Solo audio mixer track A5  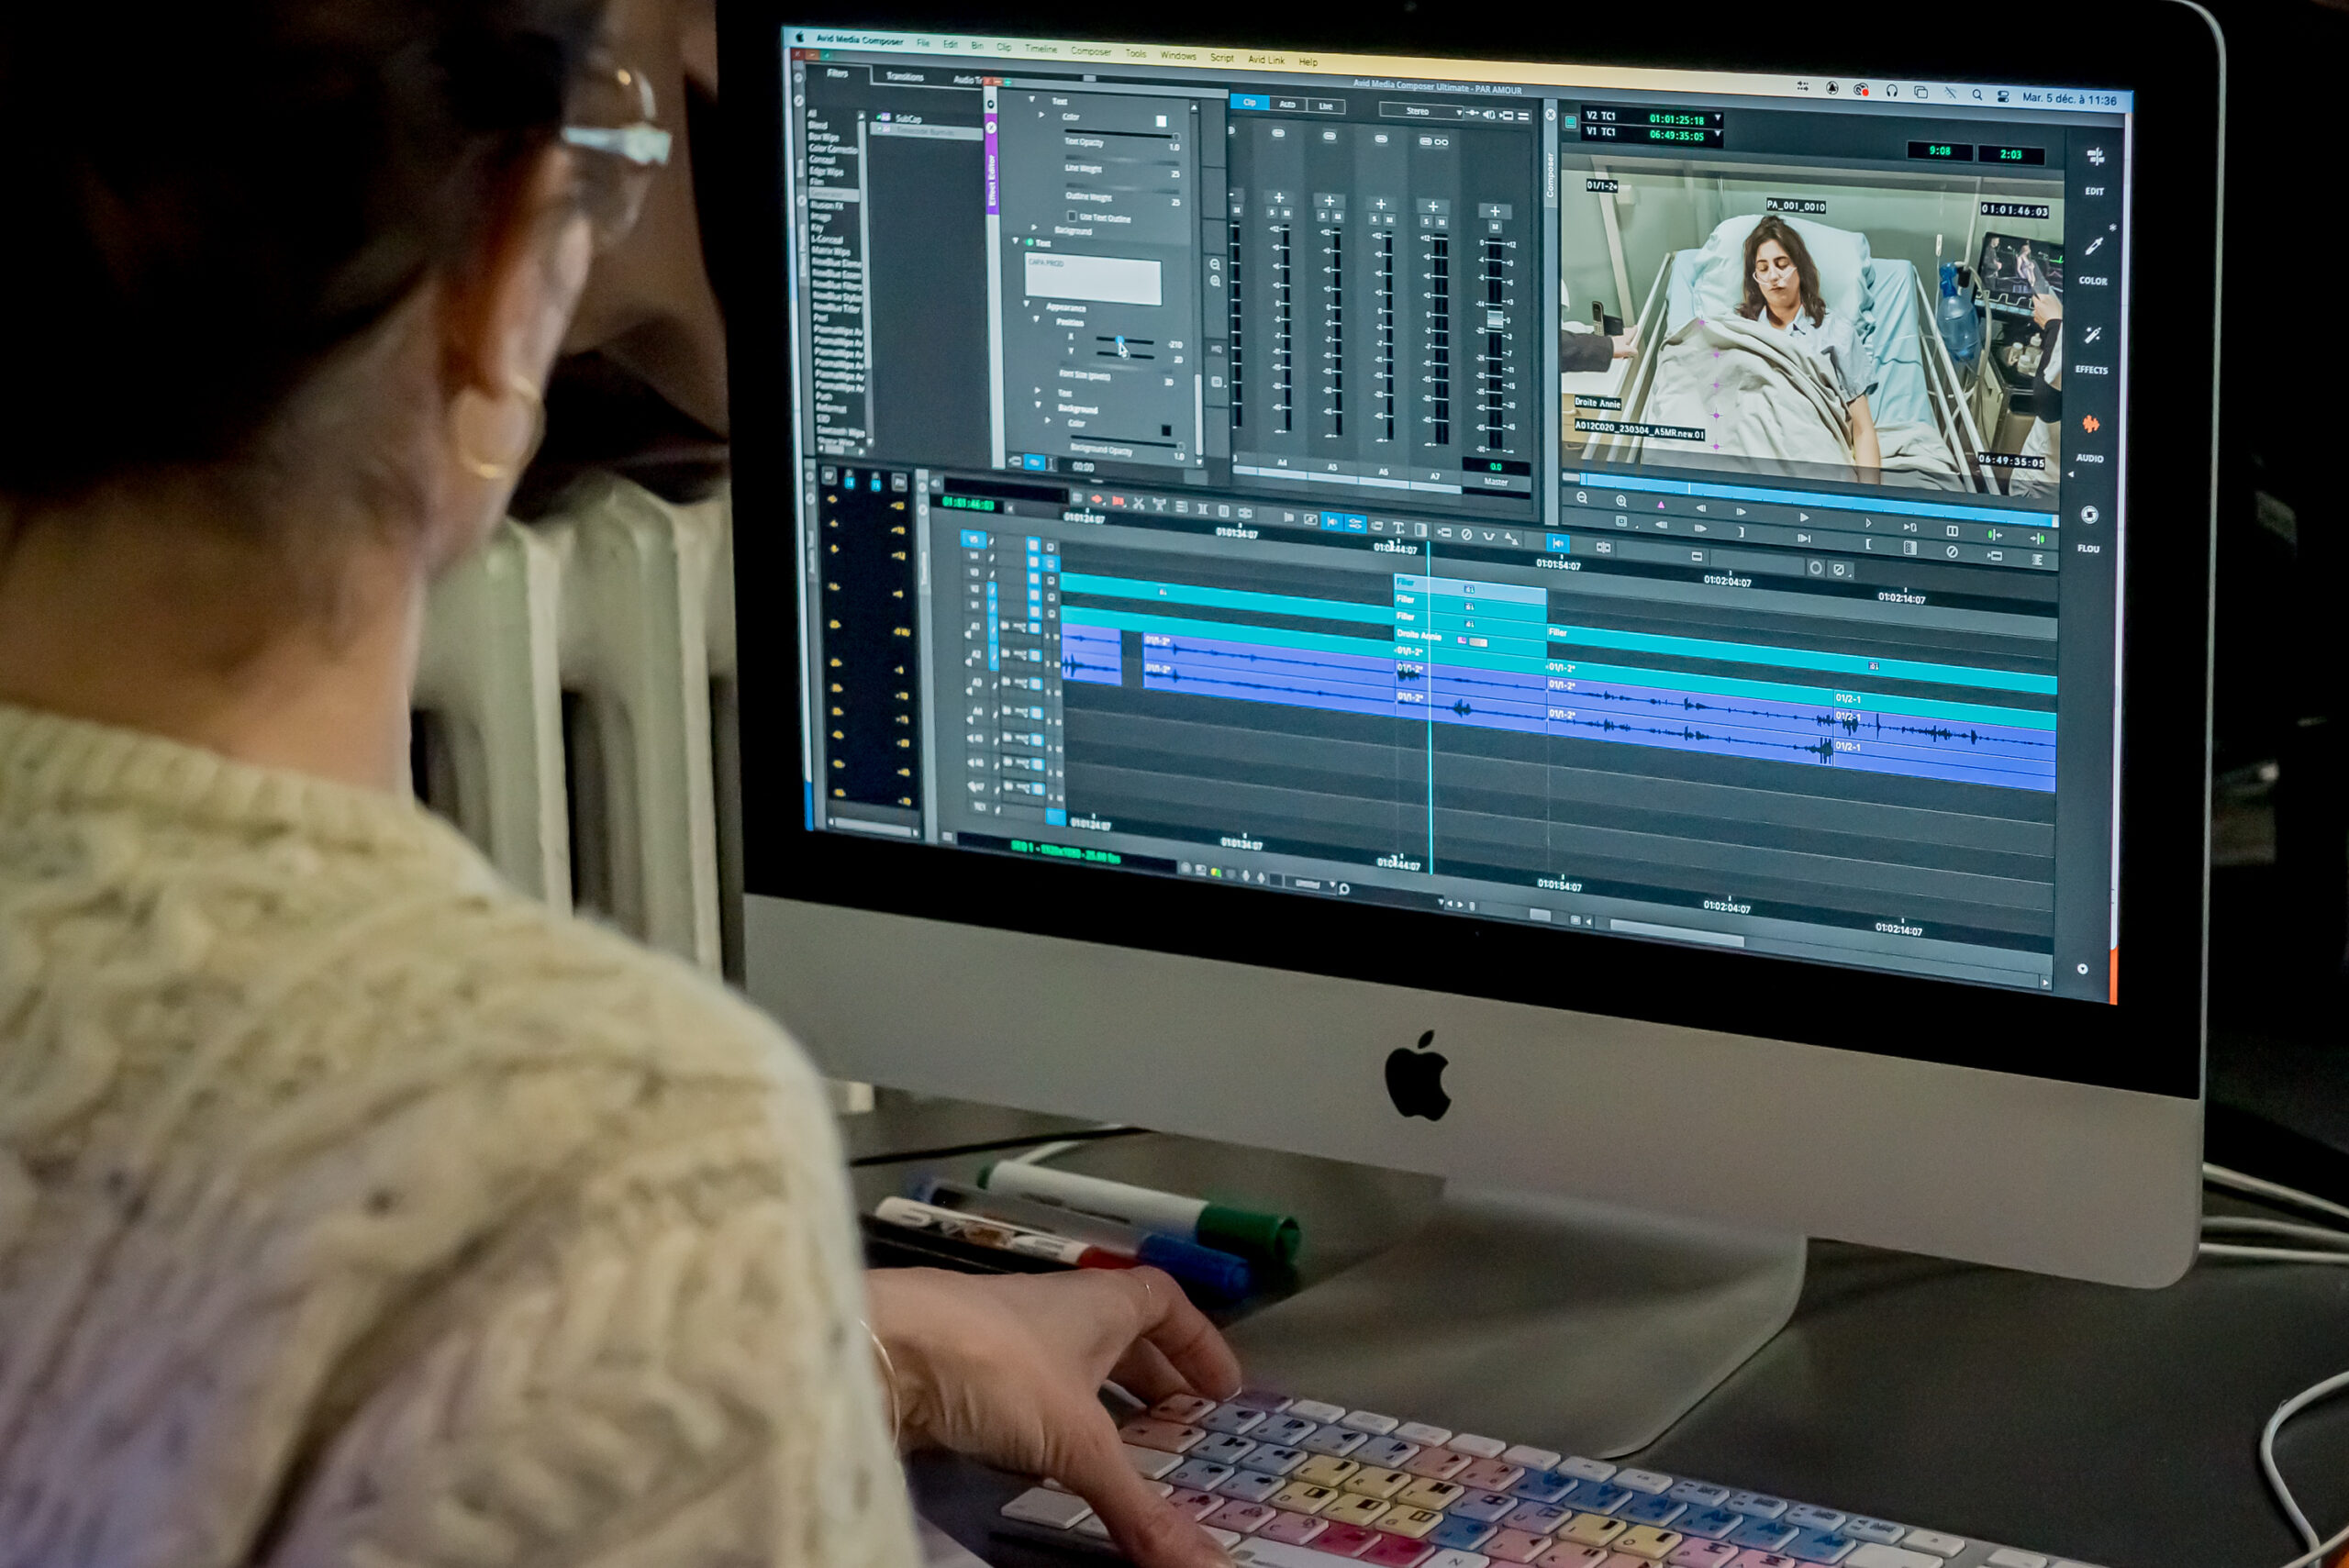tap(1323, 216)
